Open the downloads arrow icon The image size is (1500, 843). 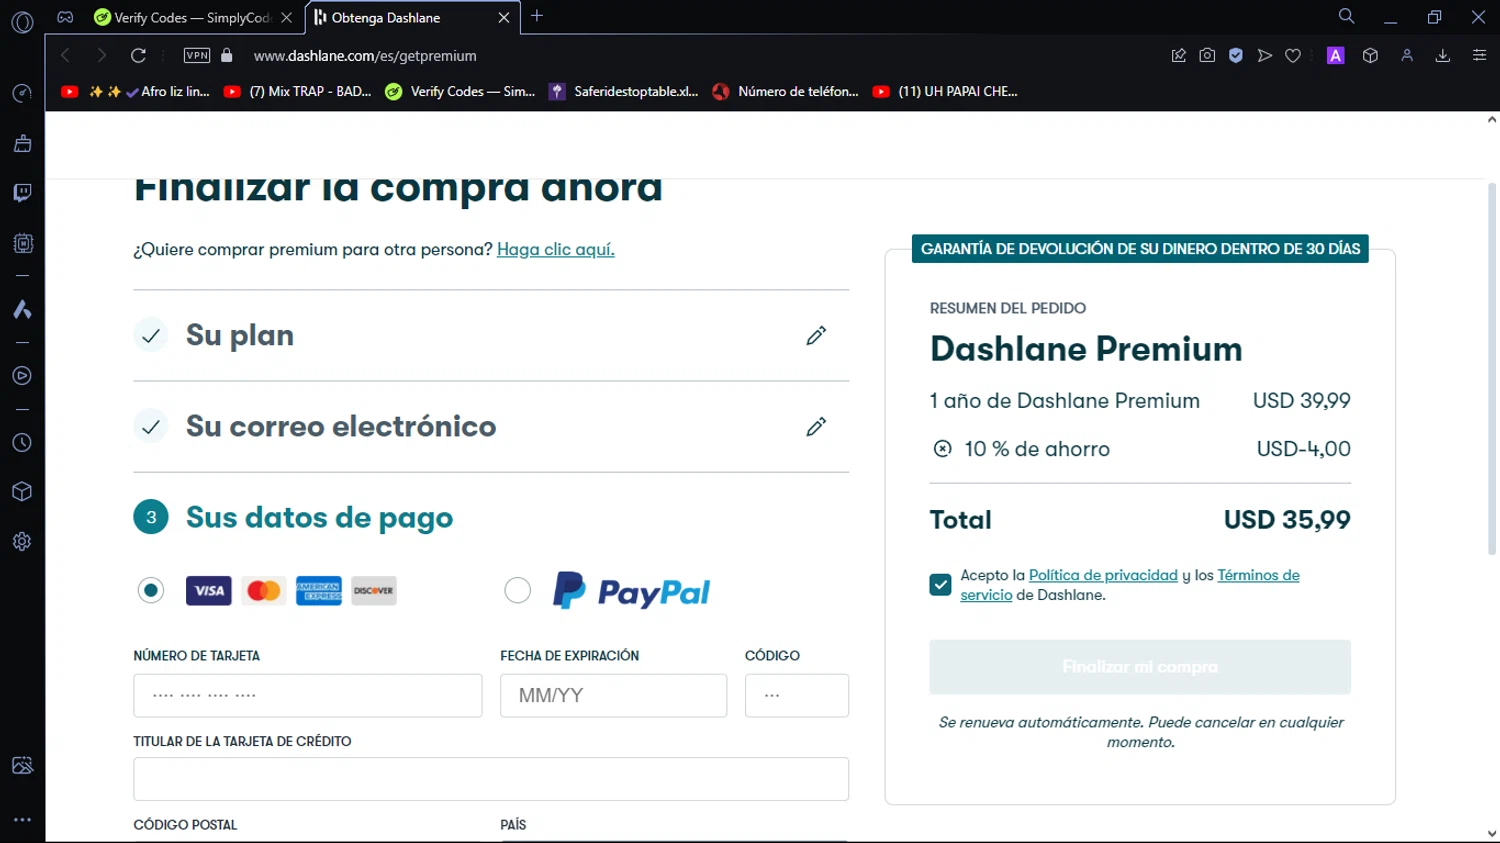pos(1443,55)
